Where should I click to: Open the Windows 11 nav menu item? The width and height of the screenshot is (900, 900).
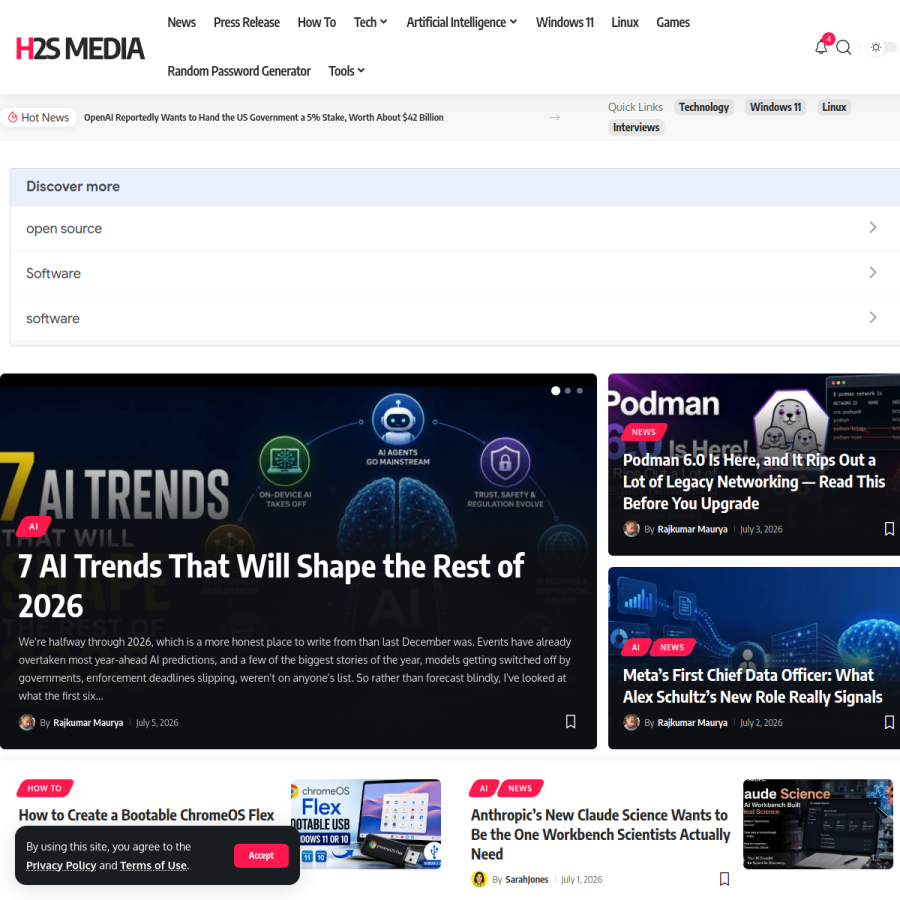(x=565, y=22)
